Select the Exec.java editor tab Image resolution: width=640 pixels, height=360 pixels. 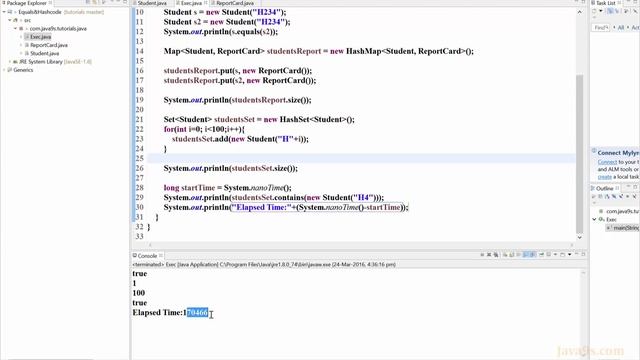pos(191,3)
